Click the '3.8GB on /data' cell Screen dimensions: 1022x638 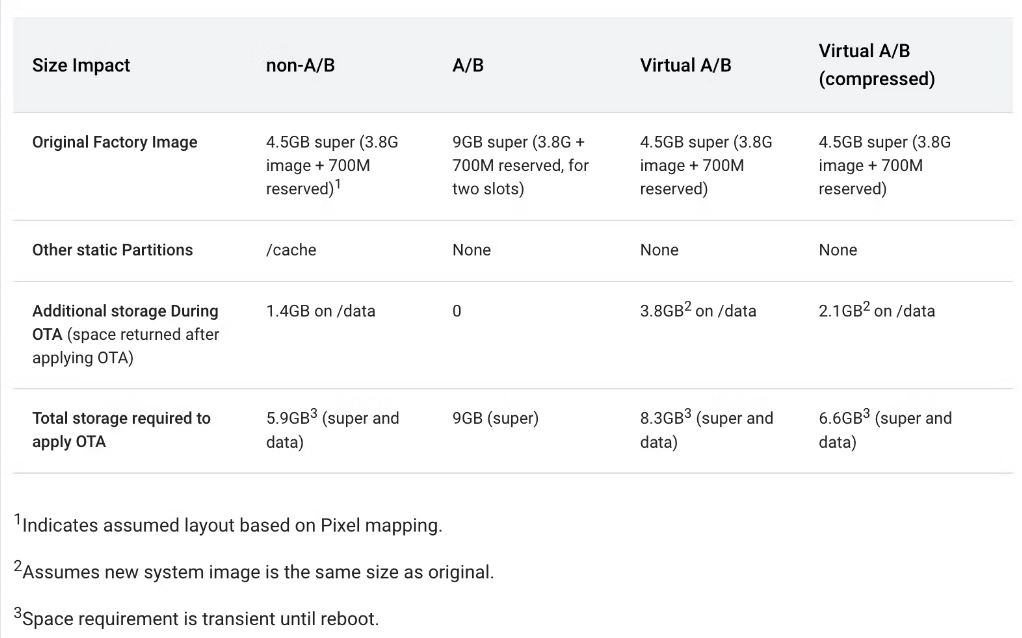(698, 311)
